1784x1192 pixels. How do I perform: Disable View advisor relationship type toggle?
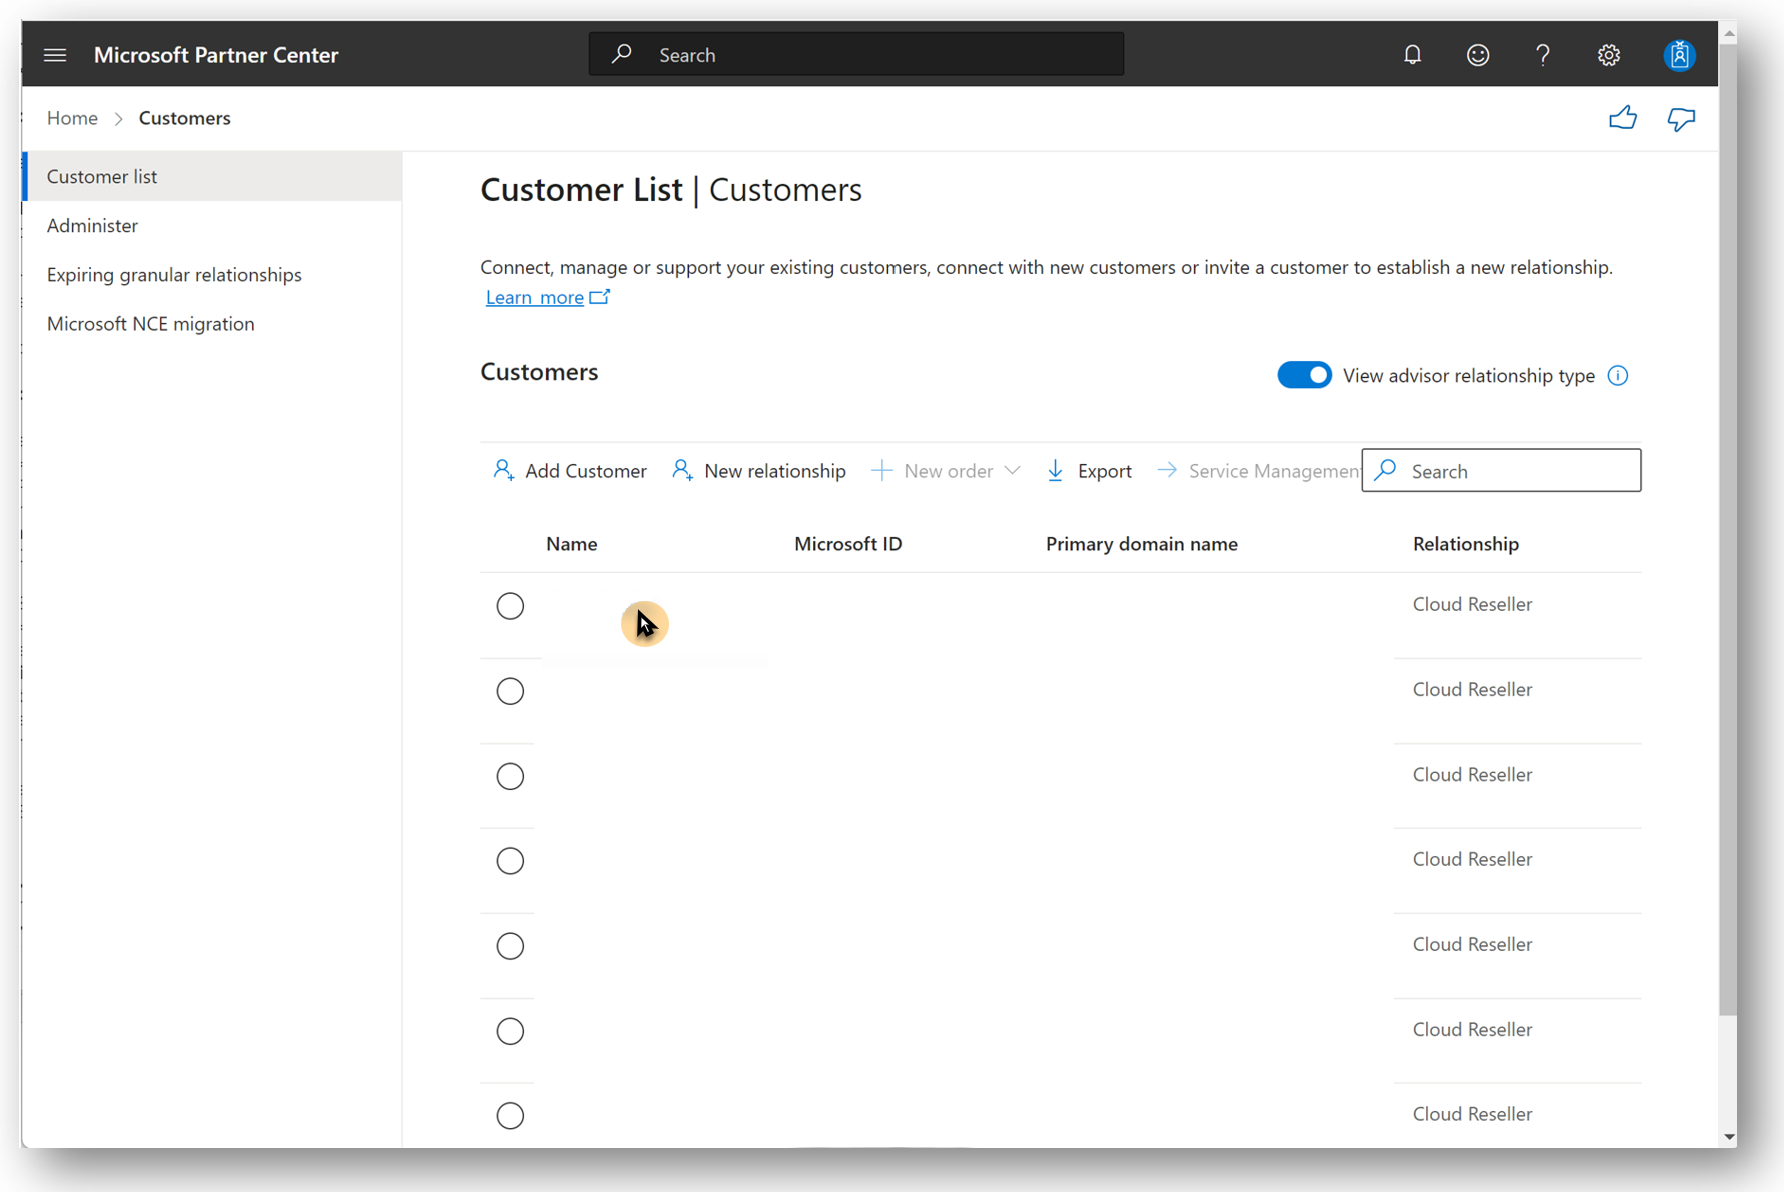coord(1304,375)
